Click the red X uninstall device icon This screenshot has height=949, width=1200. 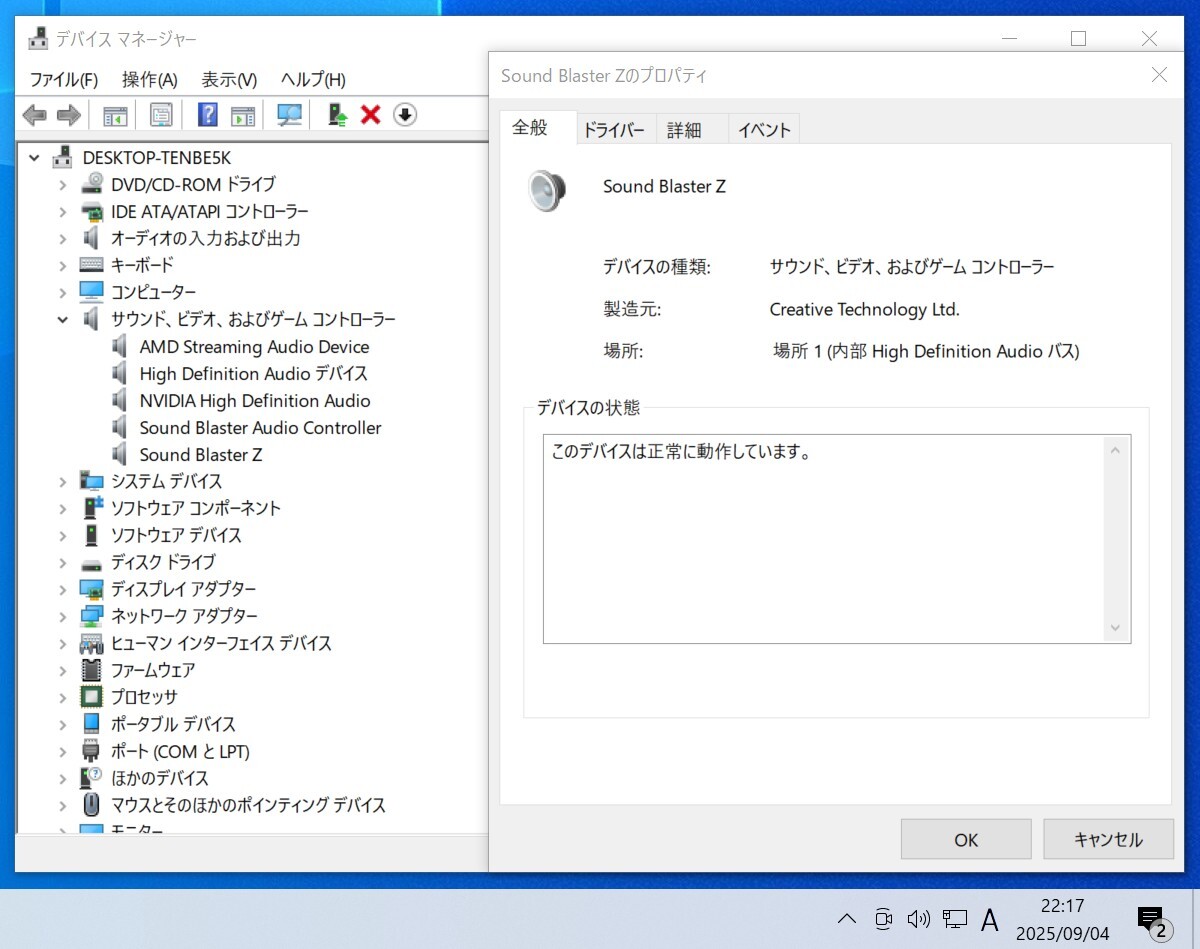pos(371,115)
